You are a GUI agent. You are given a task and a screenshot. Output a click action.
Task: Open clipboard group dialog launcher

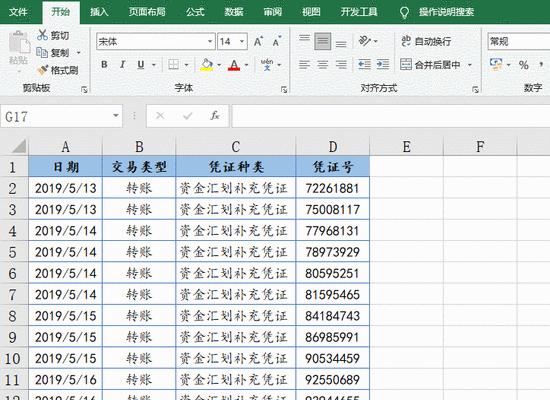click(x=84, y=90)
